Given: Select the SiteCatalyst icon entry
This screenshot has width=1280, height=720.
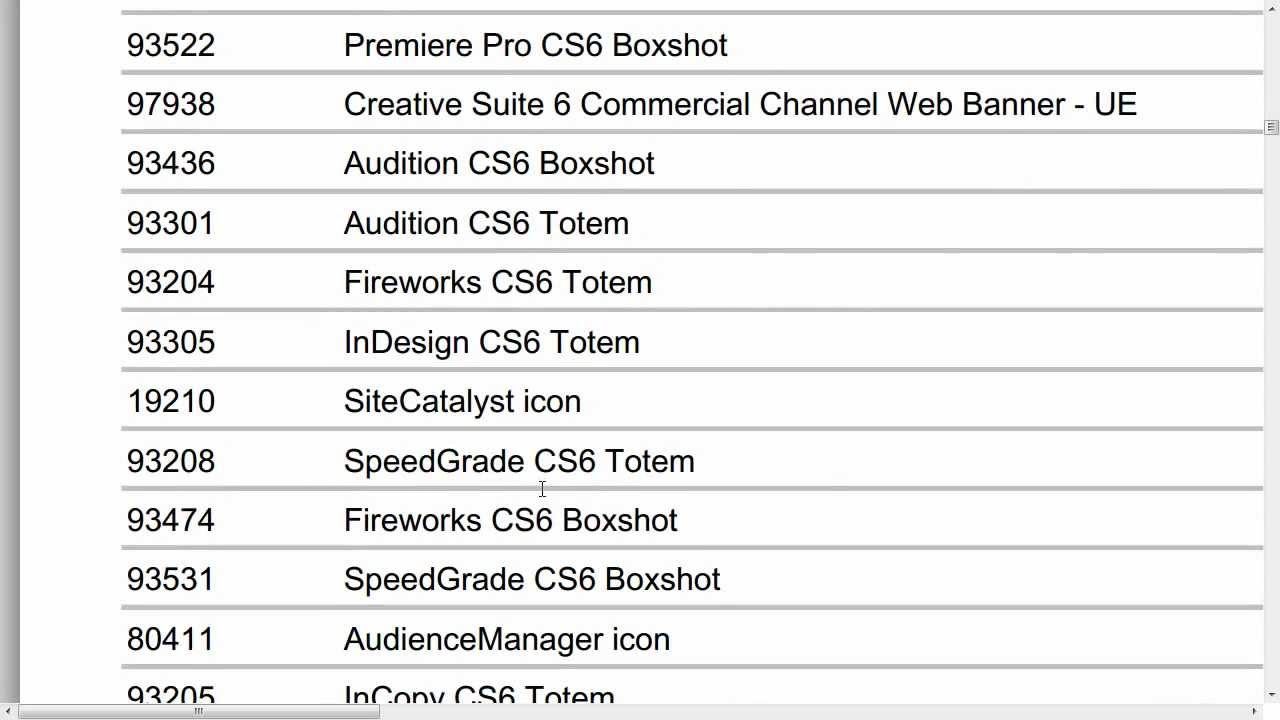Looking at the screenshot, I should [462, 401].
